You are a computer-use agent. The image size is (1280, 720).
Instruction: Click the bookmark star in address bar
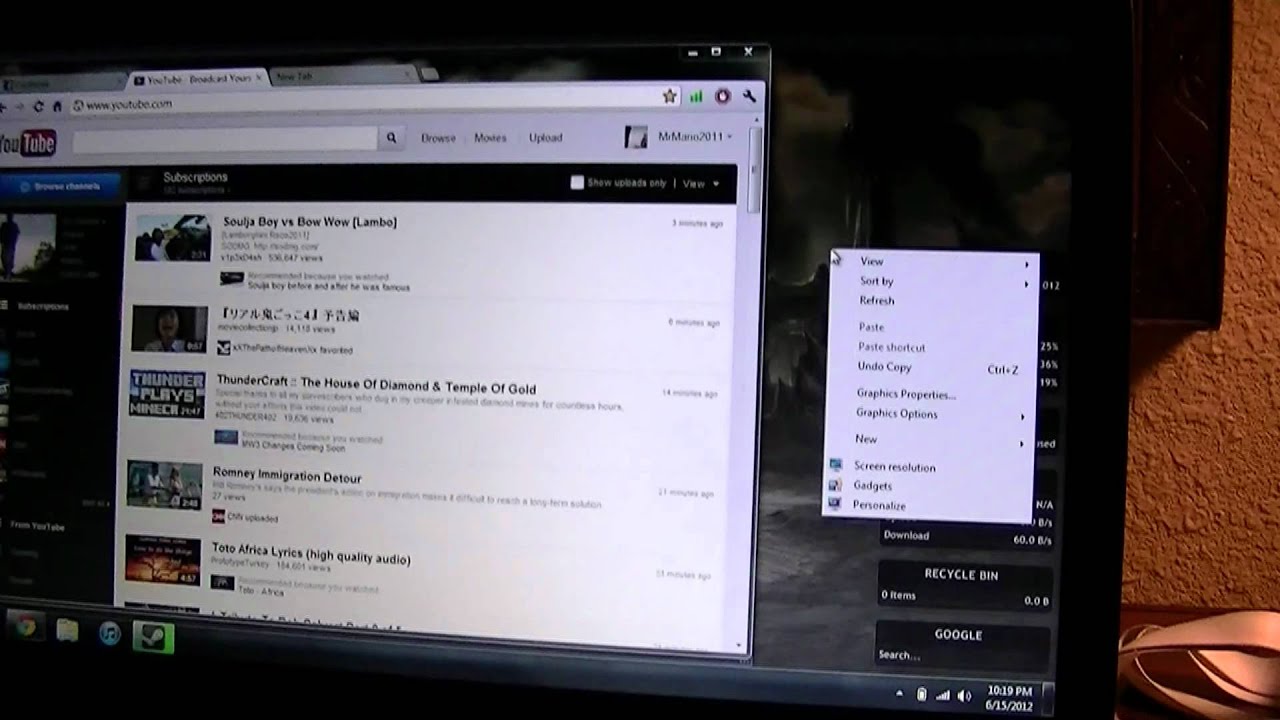[x=669, y=96]
